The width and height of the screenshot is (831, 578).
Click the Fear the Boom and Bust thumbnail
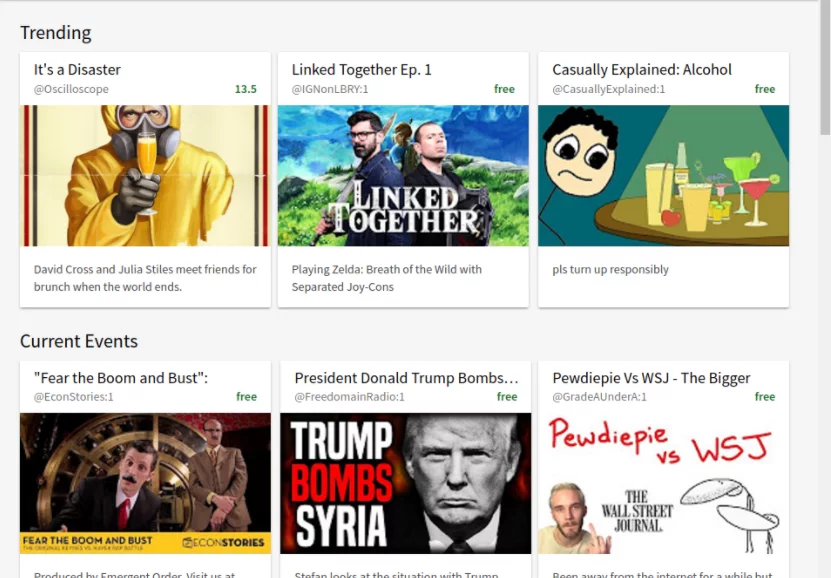(145, 484)
